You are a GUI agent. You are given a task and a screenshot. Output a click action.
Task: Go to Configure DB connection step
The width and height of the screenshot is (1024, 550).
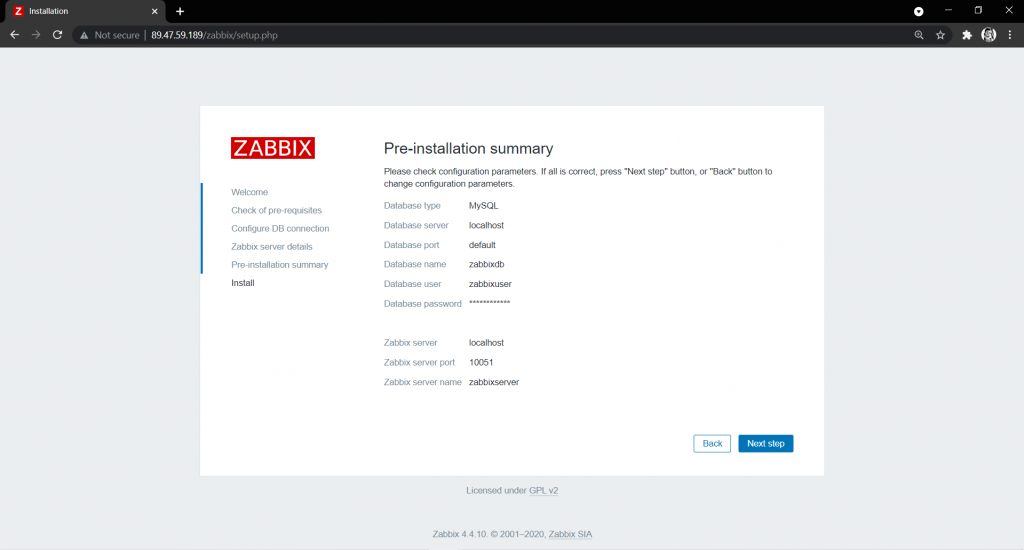click(x=280, y=229)
